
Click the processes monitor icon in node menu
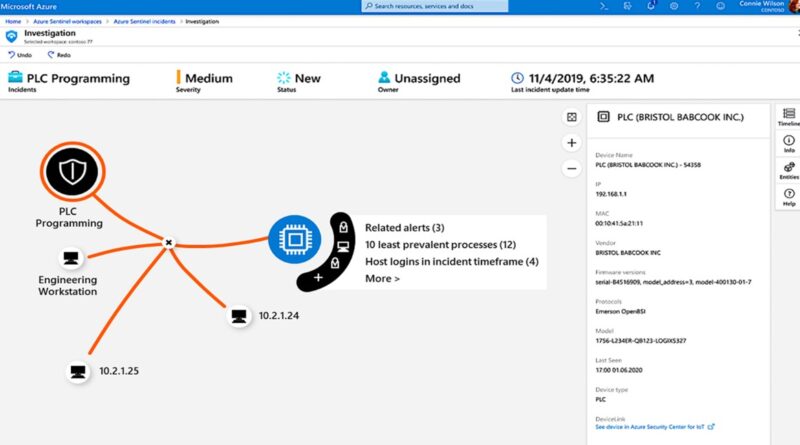coord(343,246)
